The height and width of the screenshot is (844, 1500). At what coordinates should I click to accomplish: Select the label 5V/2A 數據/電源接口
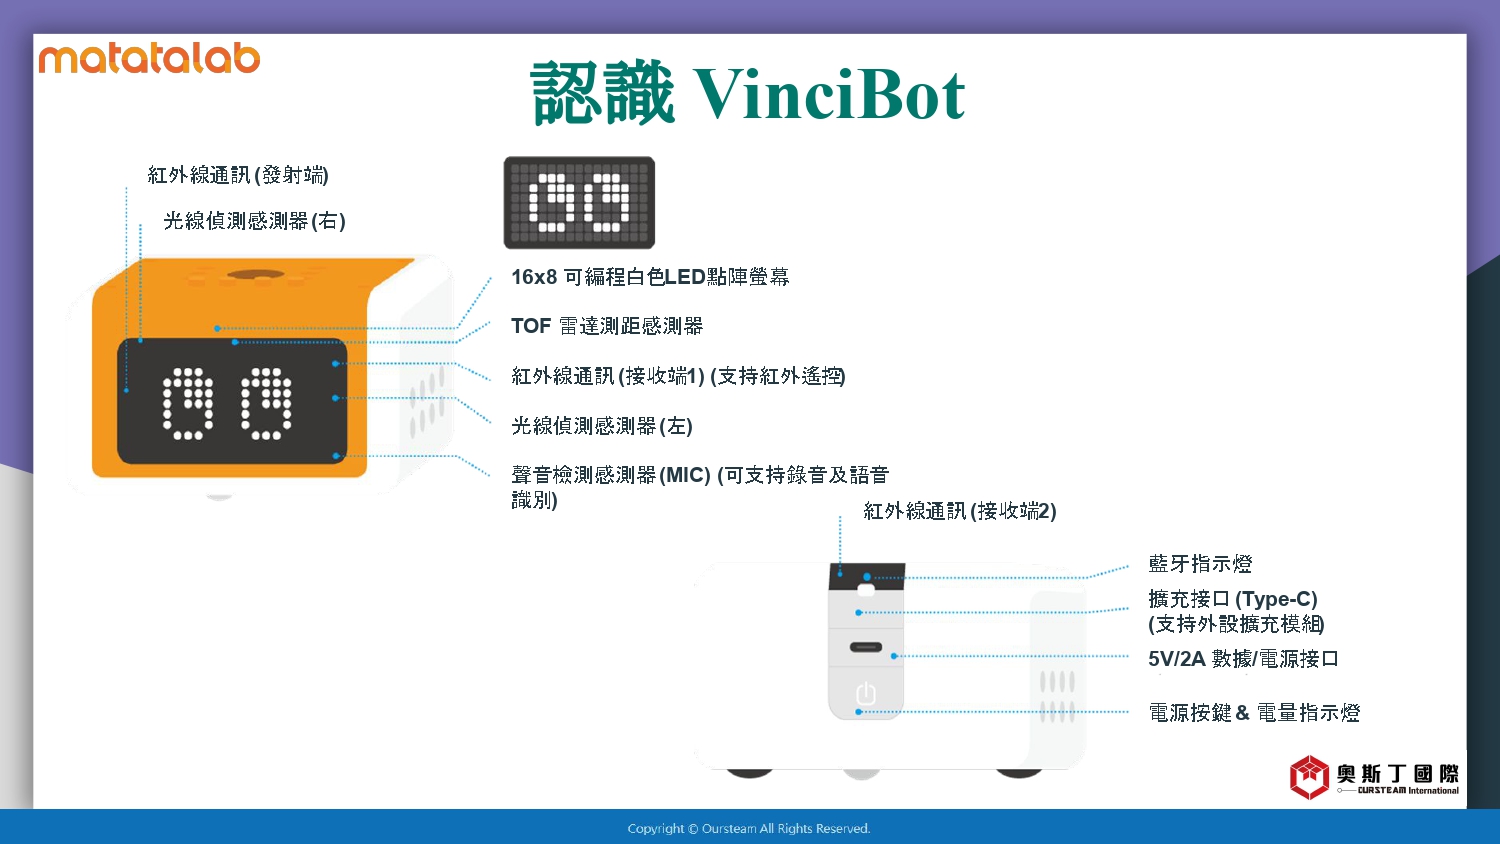[x=1243, y=659]
